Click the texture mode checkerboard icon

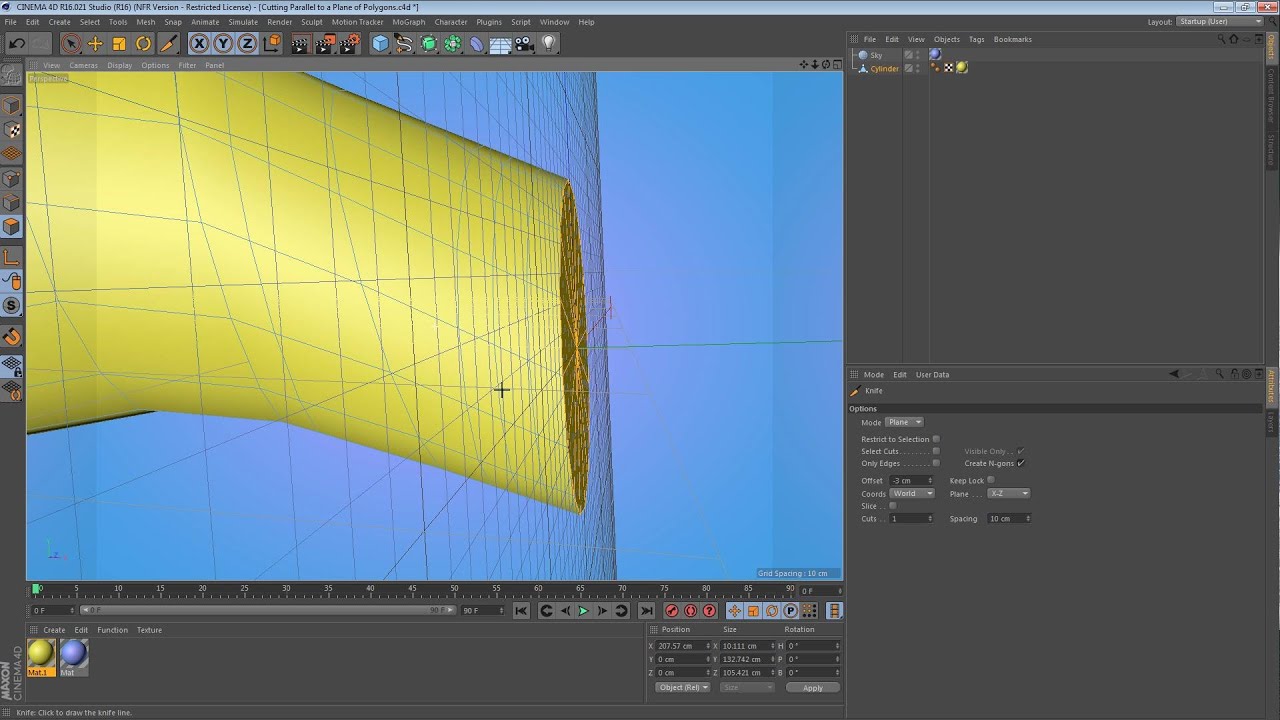[x=12, y=130]
